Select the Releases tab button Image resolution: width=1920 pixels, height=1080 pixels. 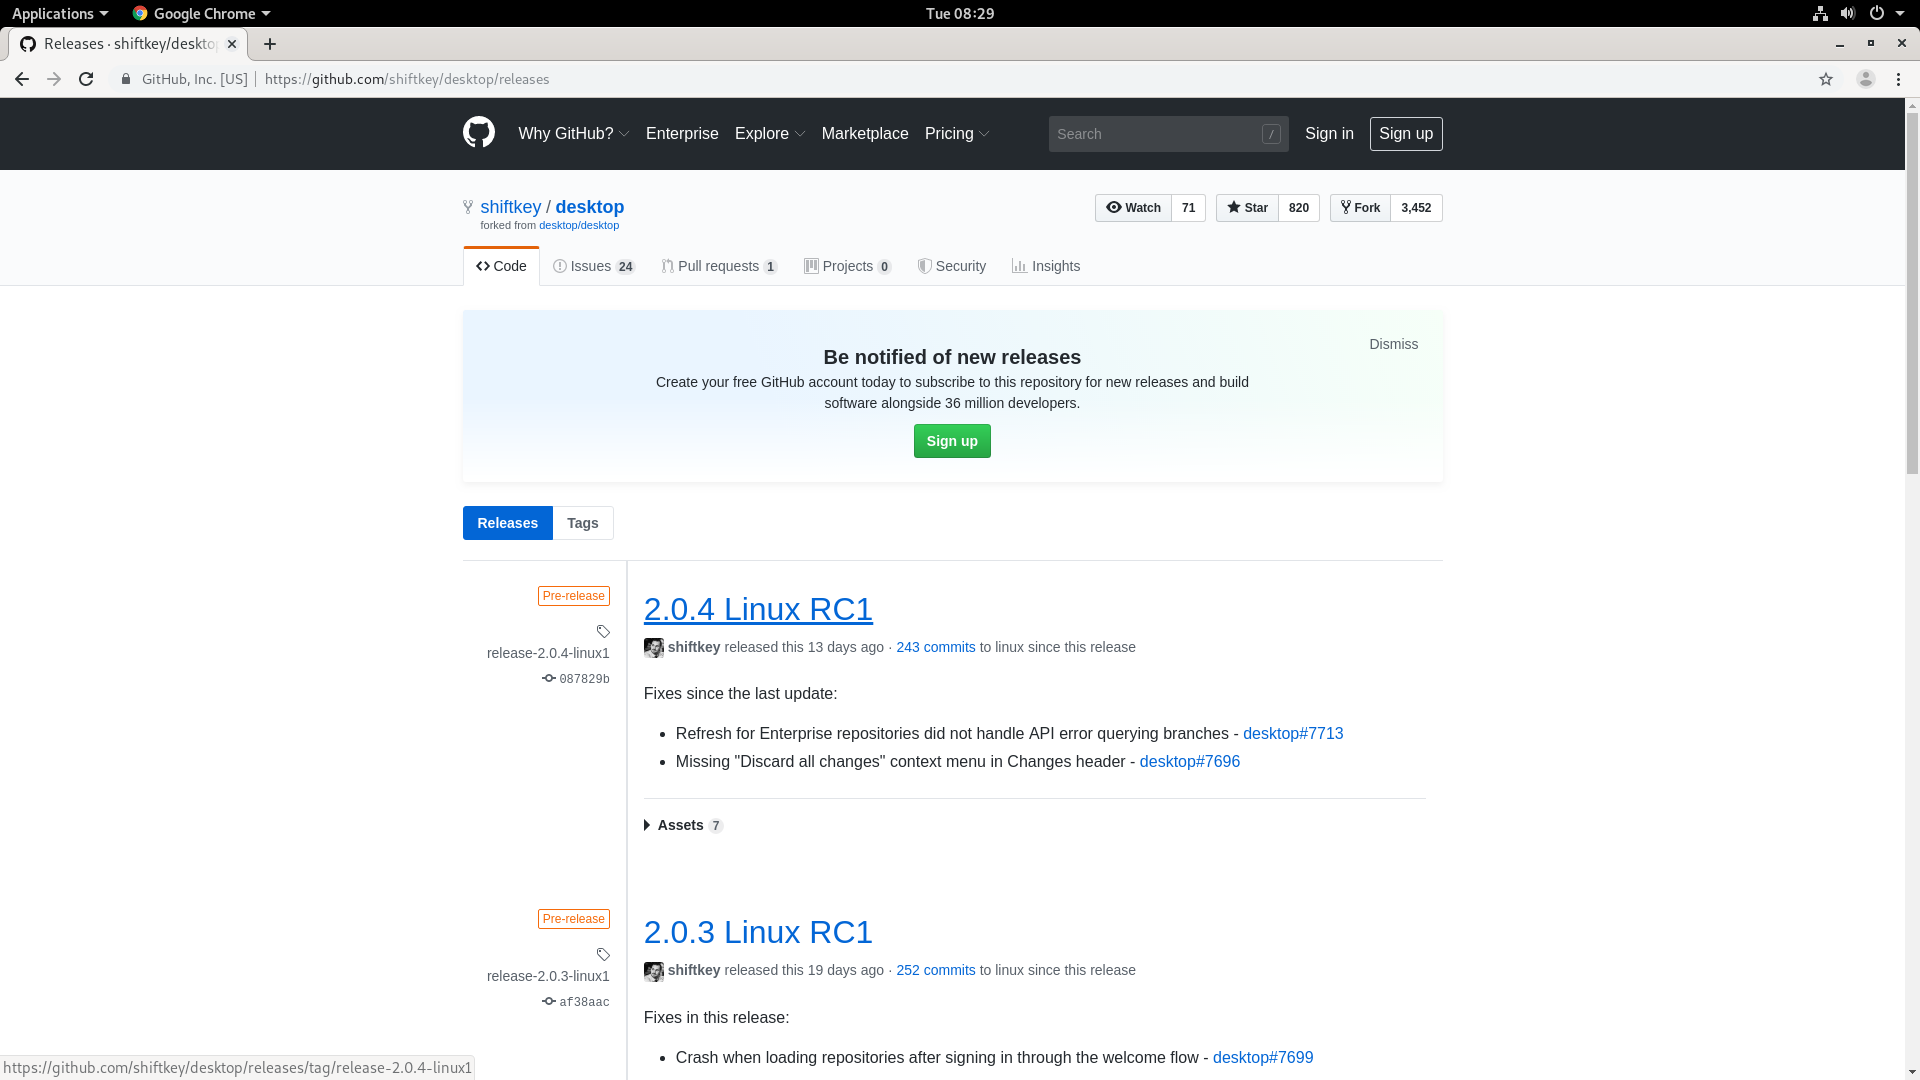click(507, 523)
